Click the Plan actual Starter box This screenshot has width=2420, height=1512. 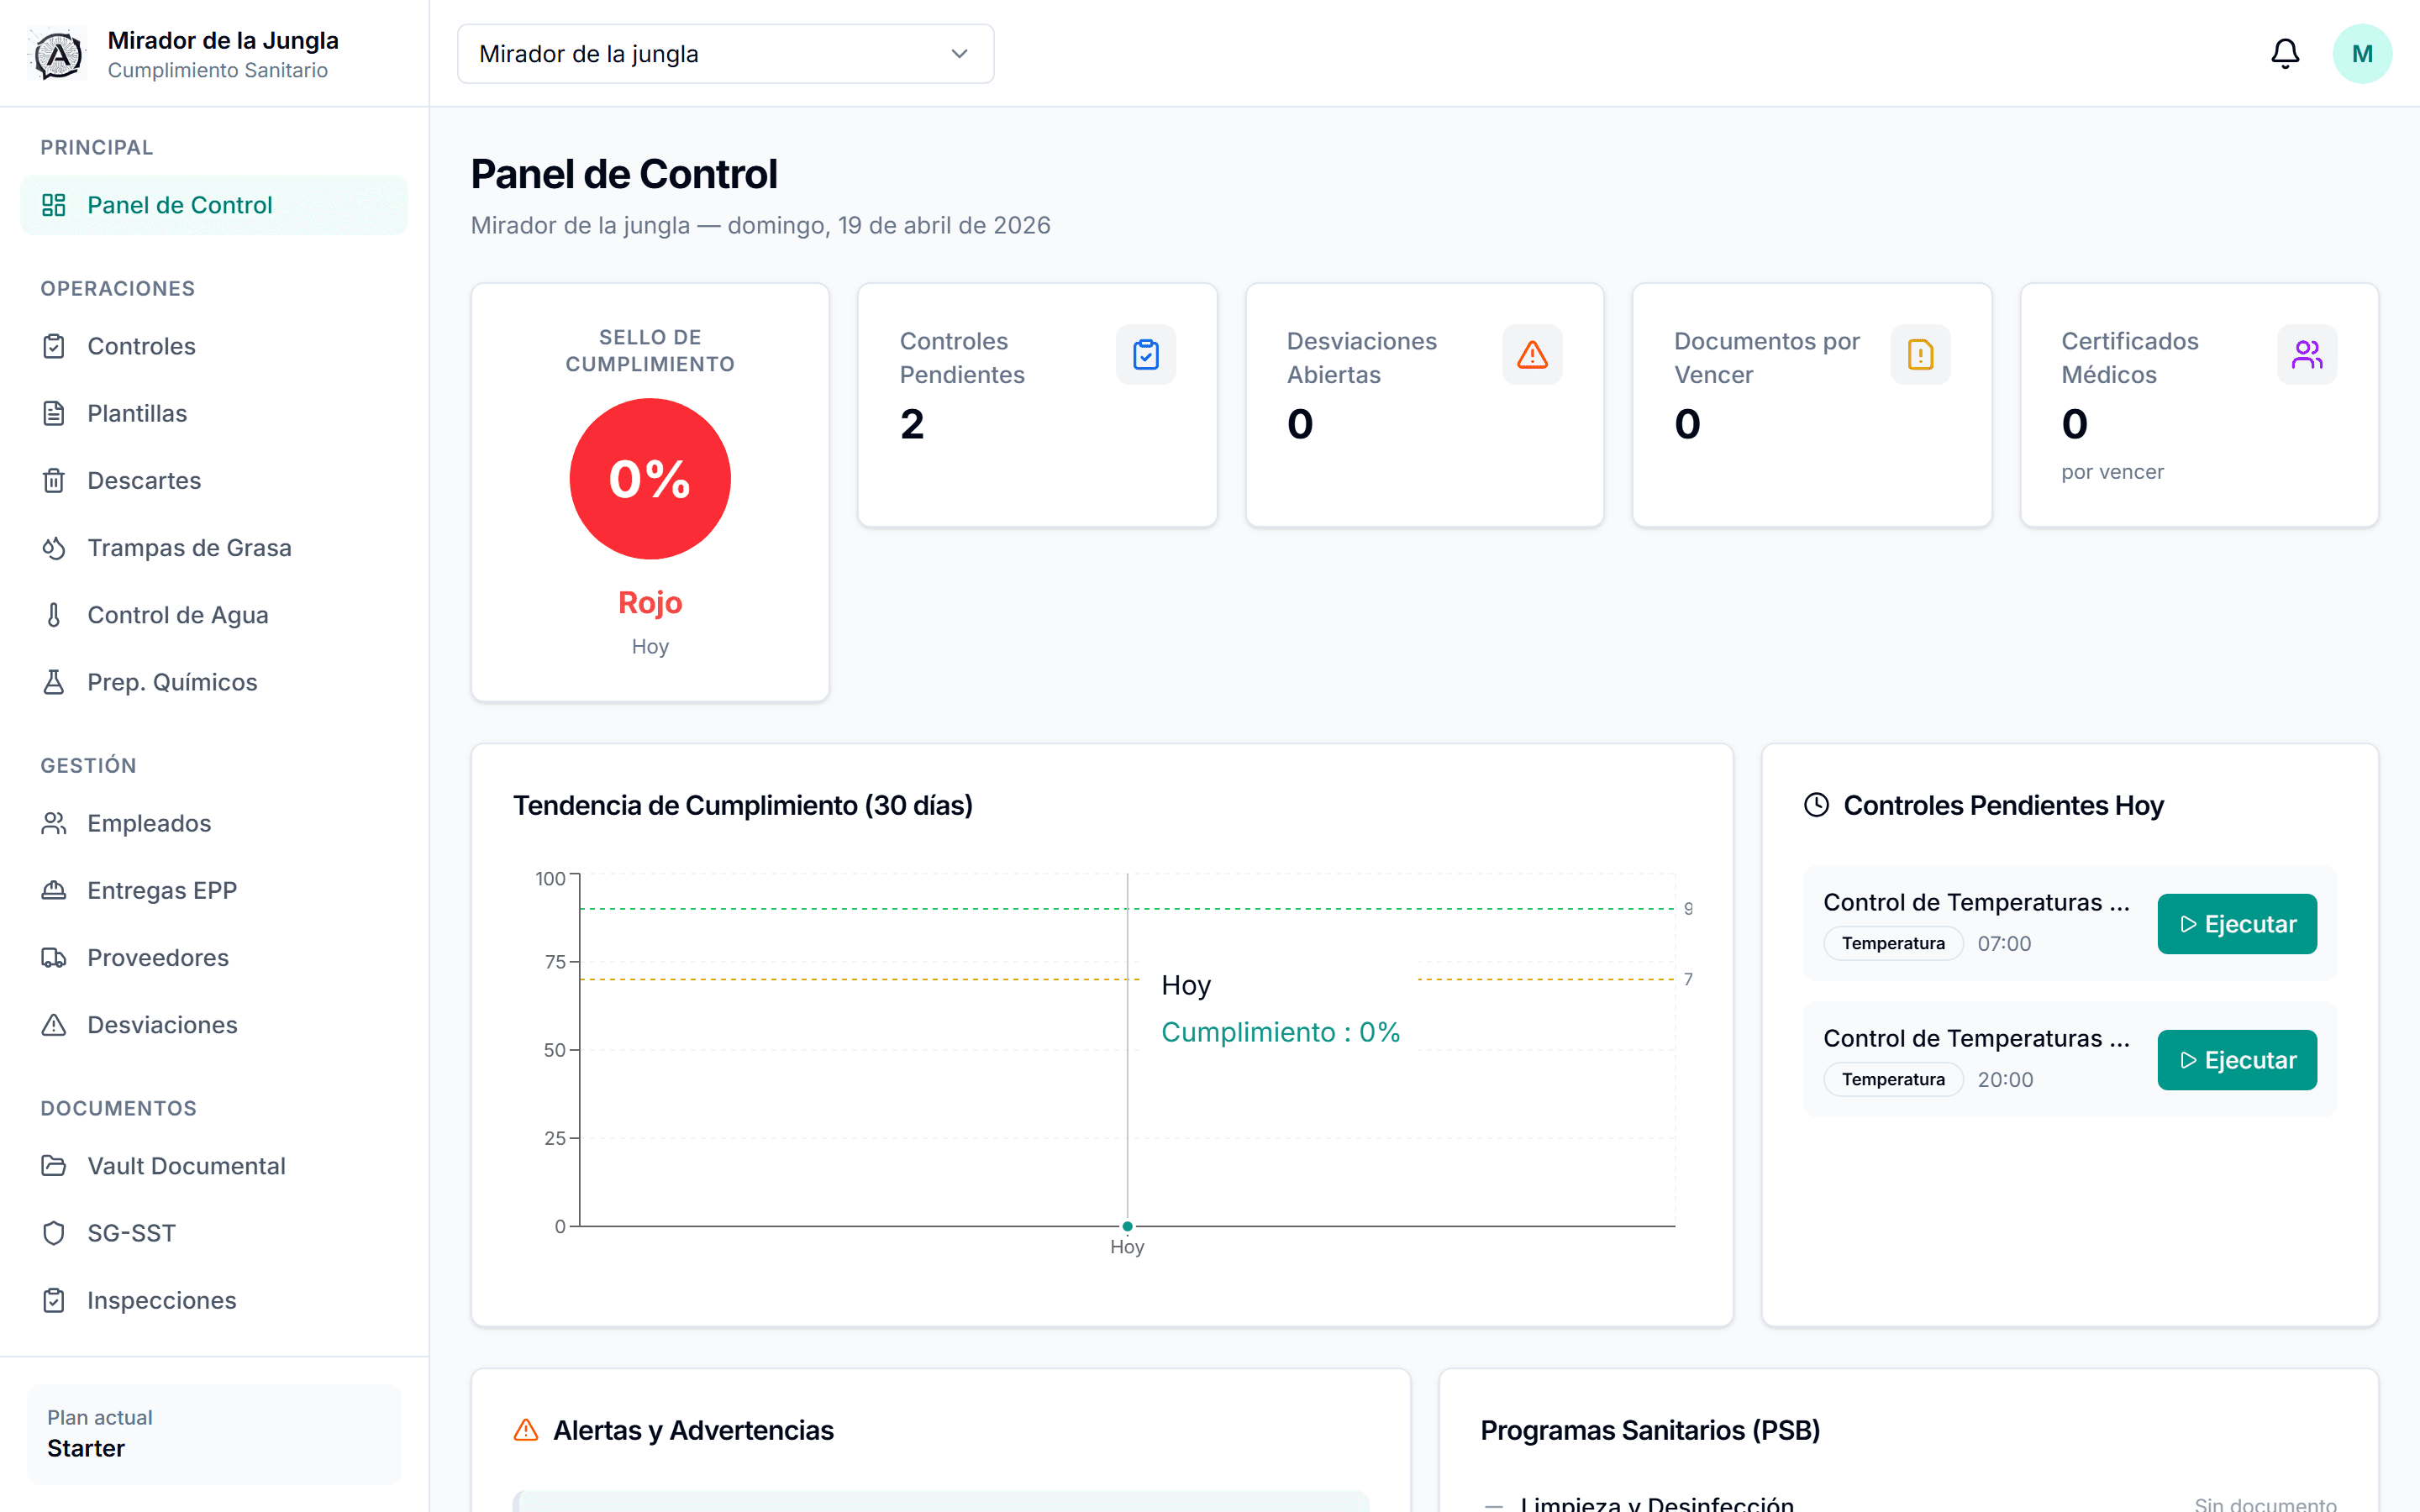point(214,1433)
